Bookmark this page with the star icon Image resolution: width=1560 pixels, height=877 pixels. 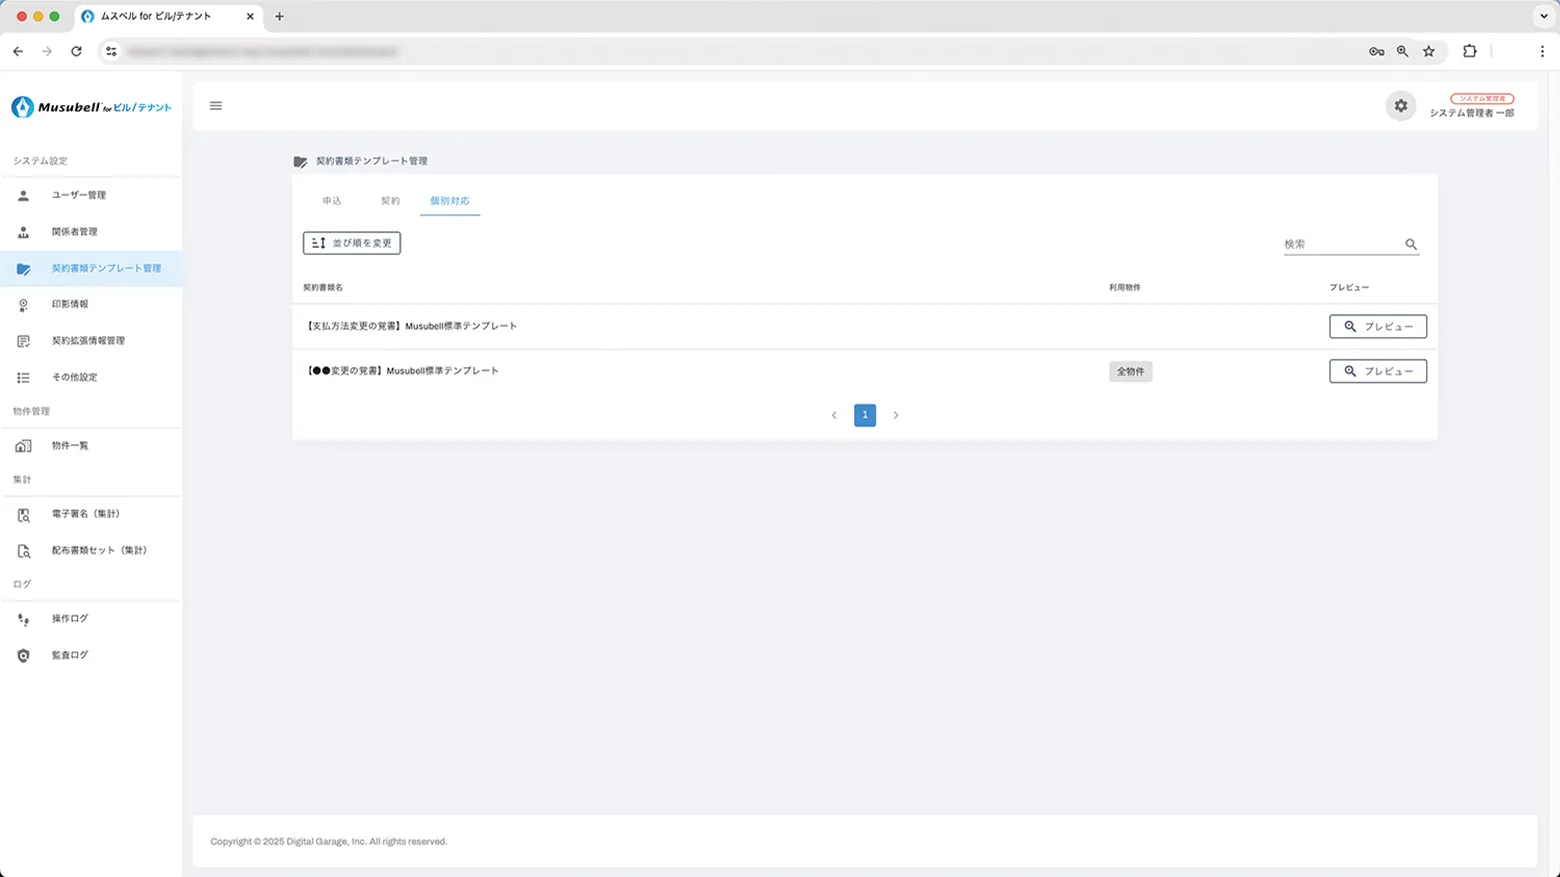pyautogui.click(x=1429, y=51)
